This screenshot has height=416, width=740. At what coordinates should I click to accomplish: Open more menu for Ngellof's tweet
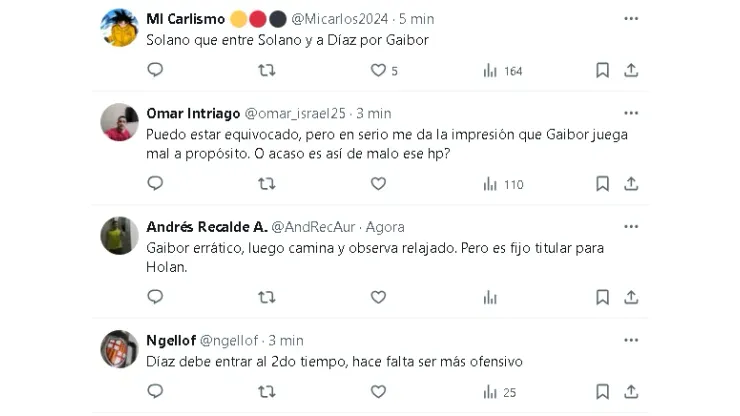631,340
